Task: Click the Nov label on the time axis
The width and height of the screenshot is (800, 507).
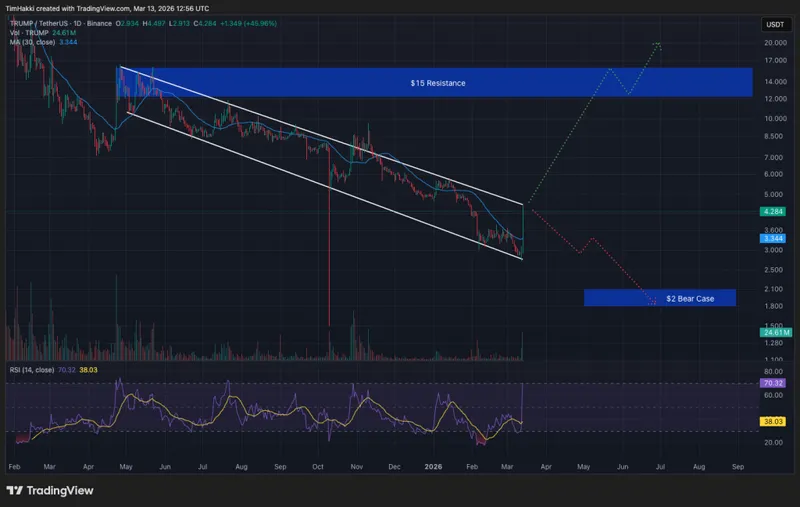Action: pos(357,467)
